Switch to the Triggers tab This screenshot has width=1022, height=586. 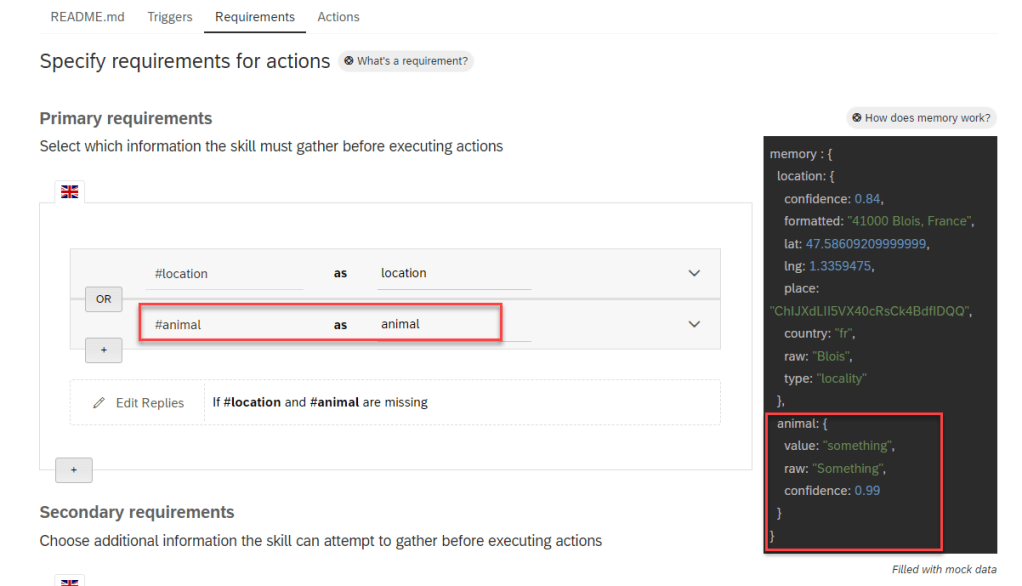(170, 17)
